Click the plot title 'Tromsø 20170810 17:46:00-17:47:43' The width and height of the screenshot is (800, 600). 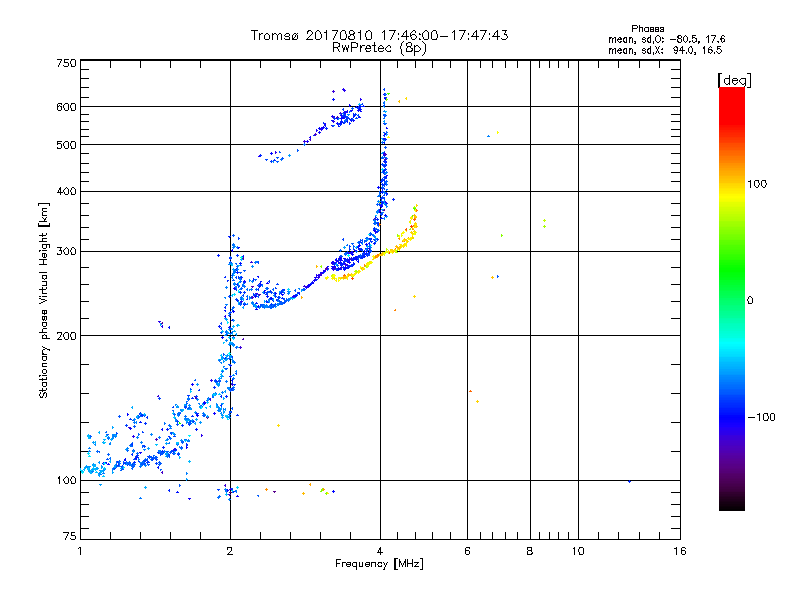pos(379,35)
